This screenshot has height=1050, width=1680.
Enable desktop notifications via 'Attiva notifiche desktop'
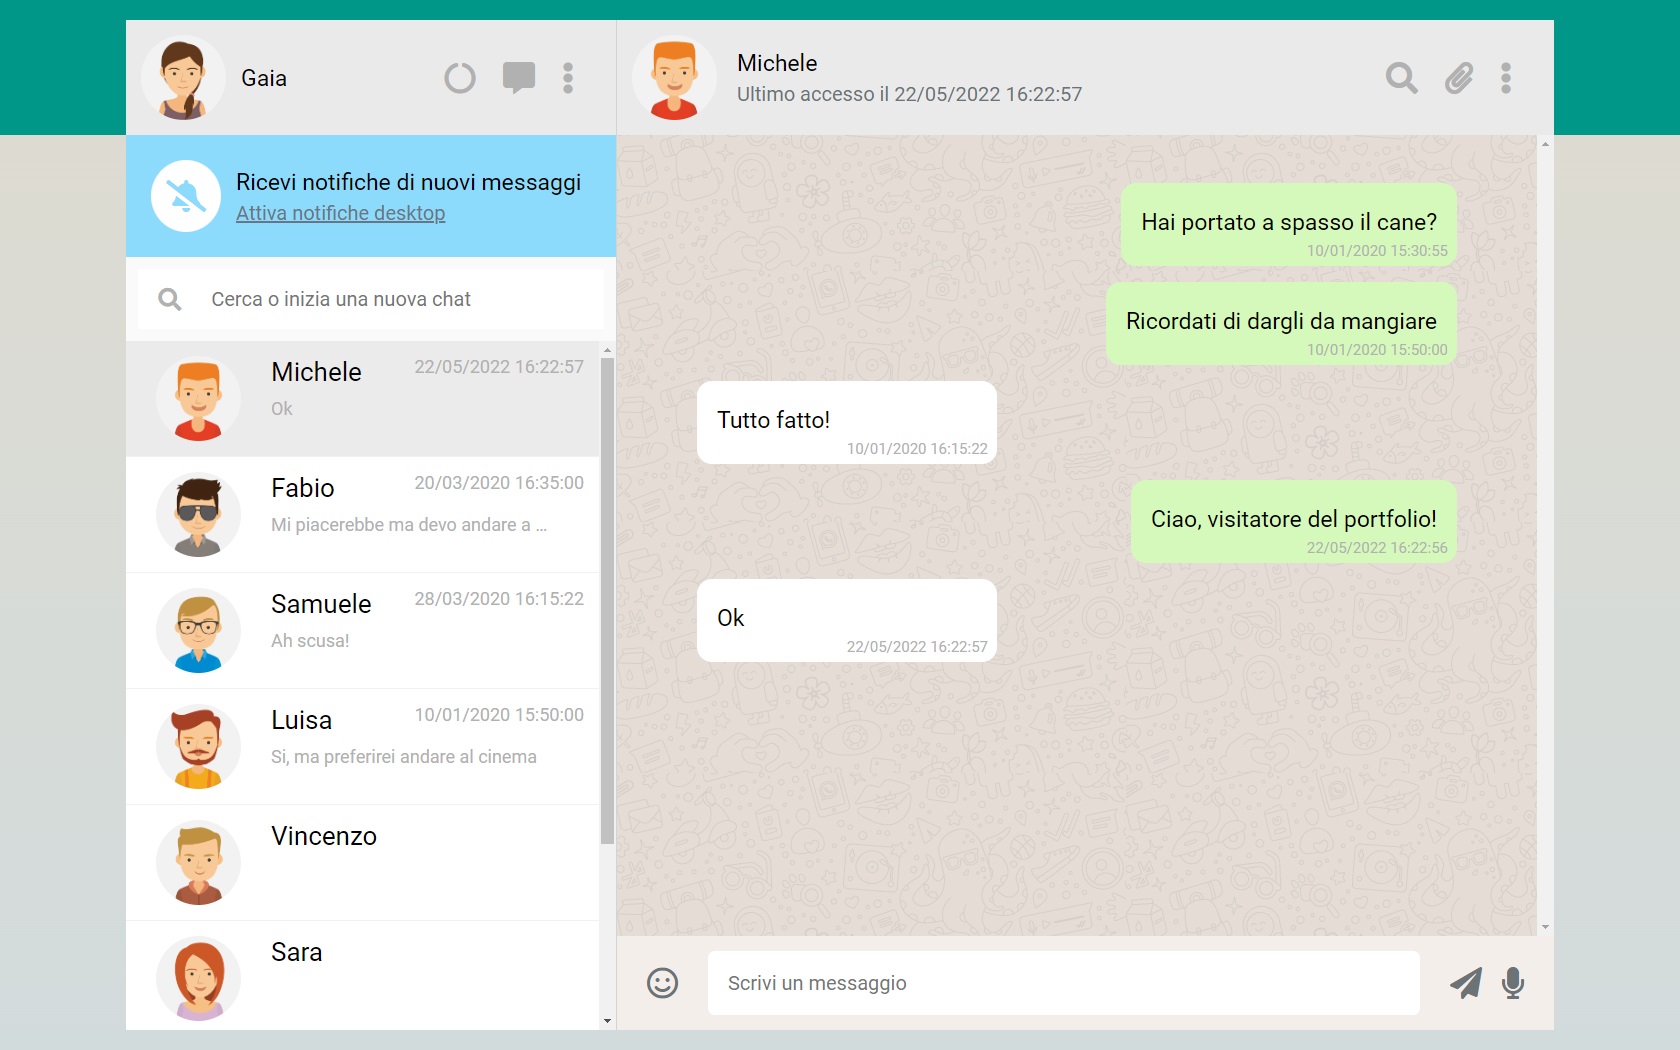pos(340,213)
